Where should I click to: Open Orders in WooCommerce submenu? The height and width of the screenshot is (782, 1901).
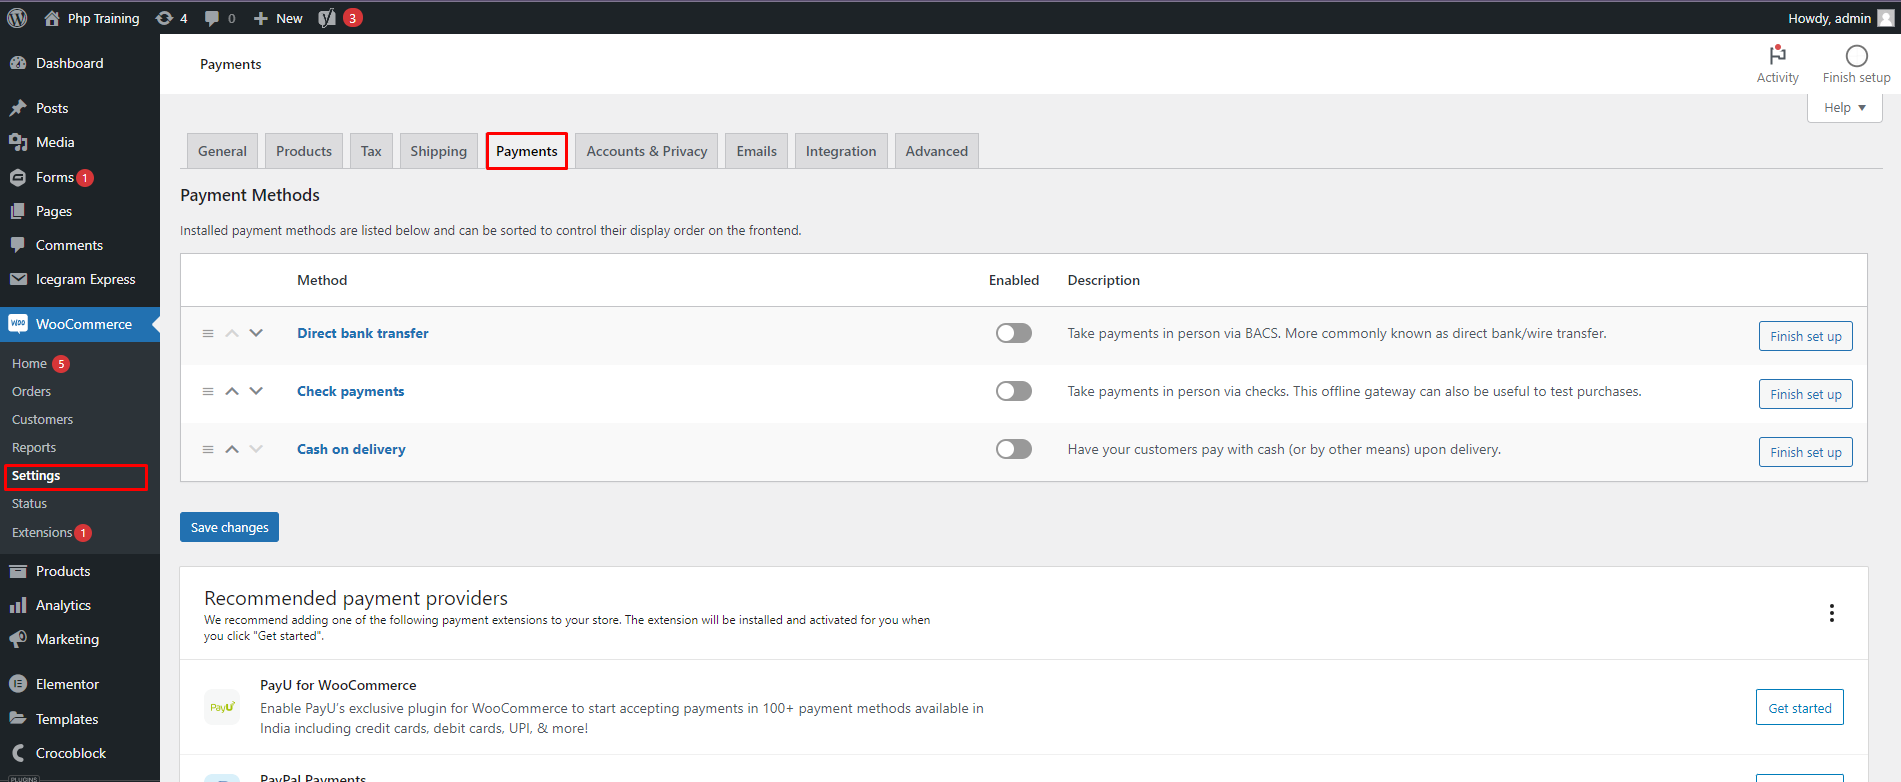(x=31, y=392)
